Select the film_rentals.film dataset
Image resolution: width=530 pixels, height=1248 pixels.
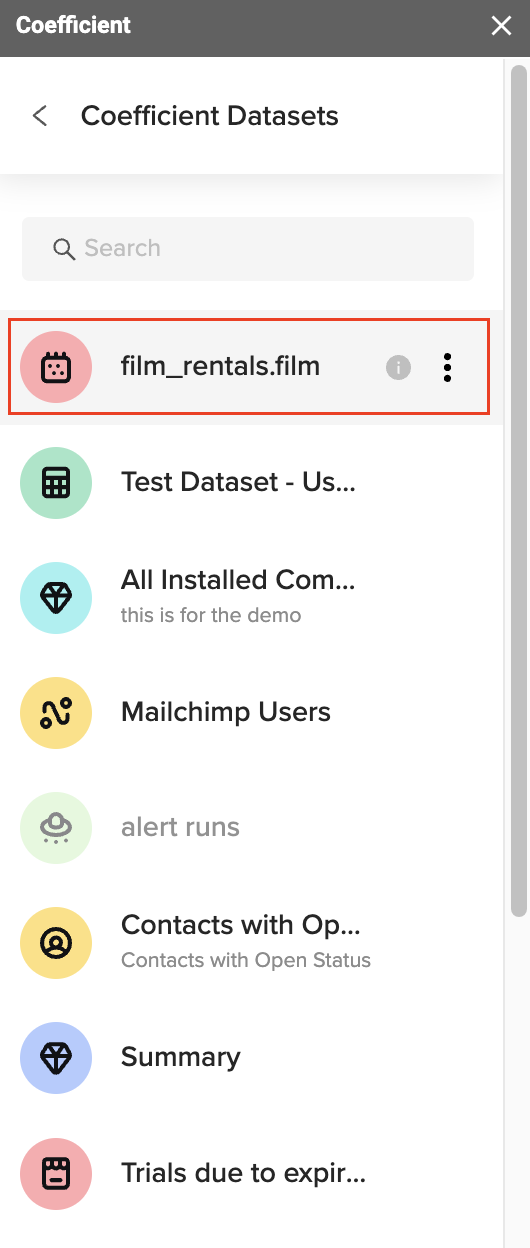point(250,367)
